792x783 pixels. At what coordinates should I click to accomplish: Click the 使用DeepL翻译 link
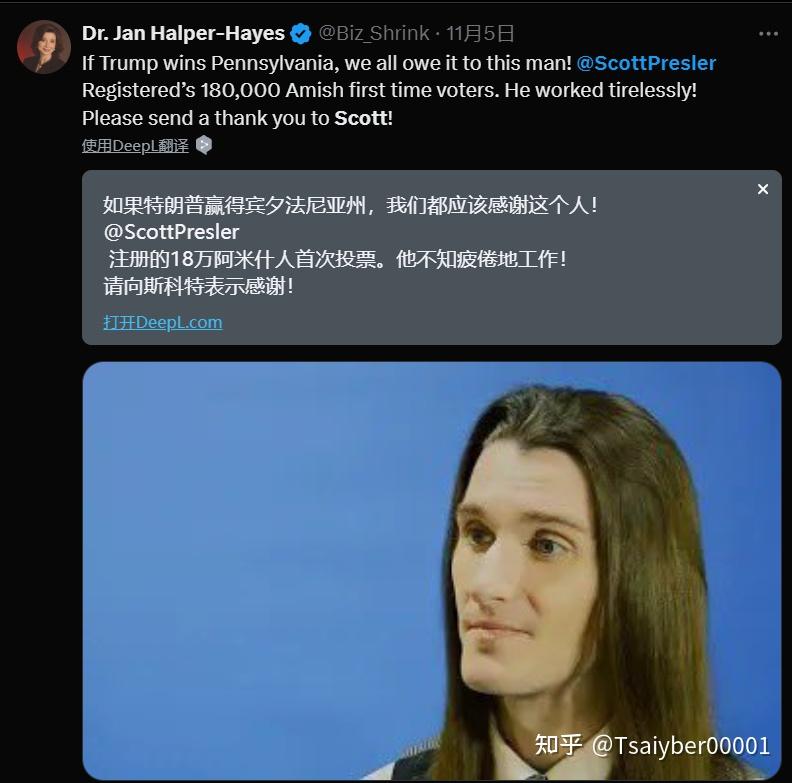tap(135, 146)
